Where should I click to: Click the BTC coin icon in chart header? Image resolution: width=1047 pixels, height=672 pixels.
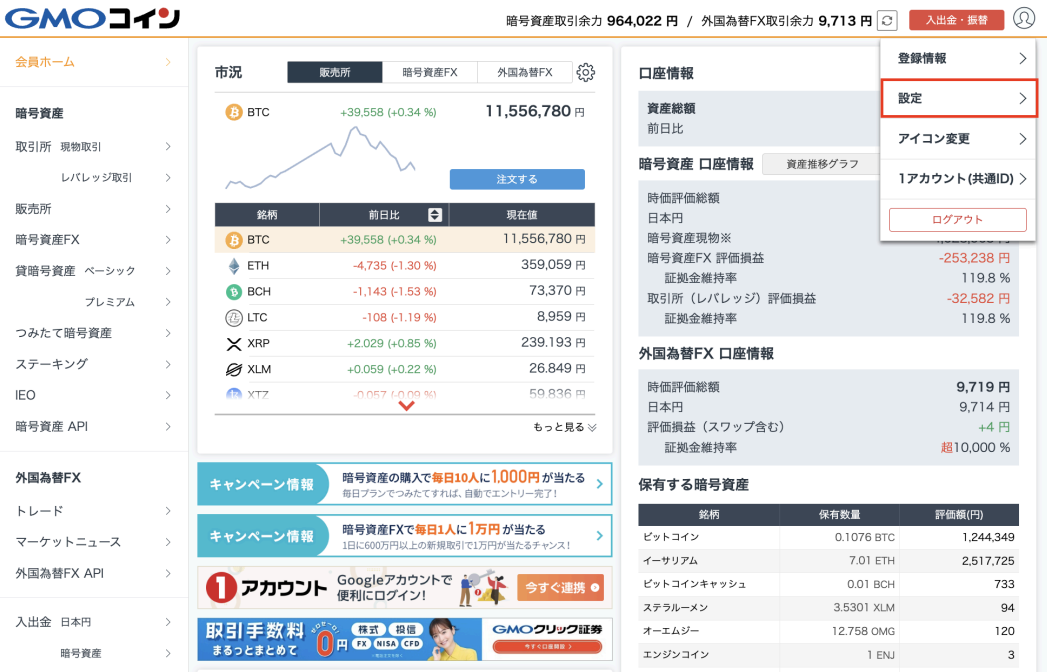pyautogui.click(x=234, y=112)
